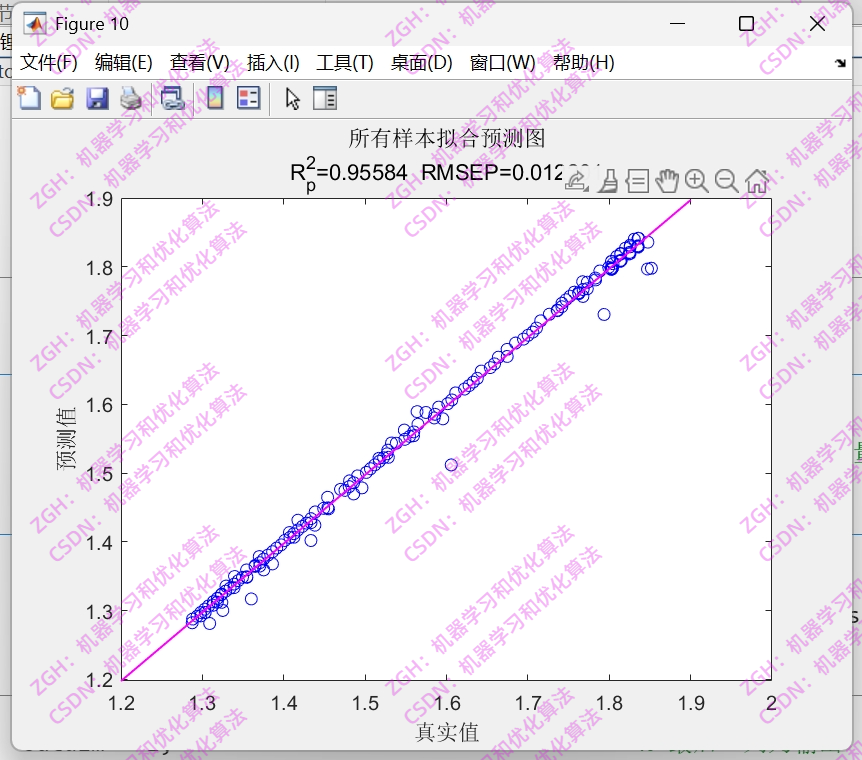The image size is (862, 760).
Task: Insert colorbar using toolbar icon
Action: tap(215, 98)
